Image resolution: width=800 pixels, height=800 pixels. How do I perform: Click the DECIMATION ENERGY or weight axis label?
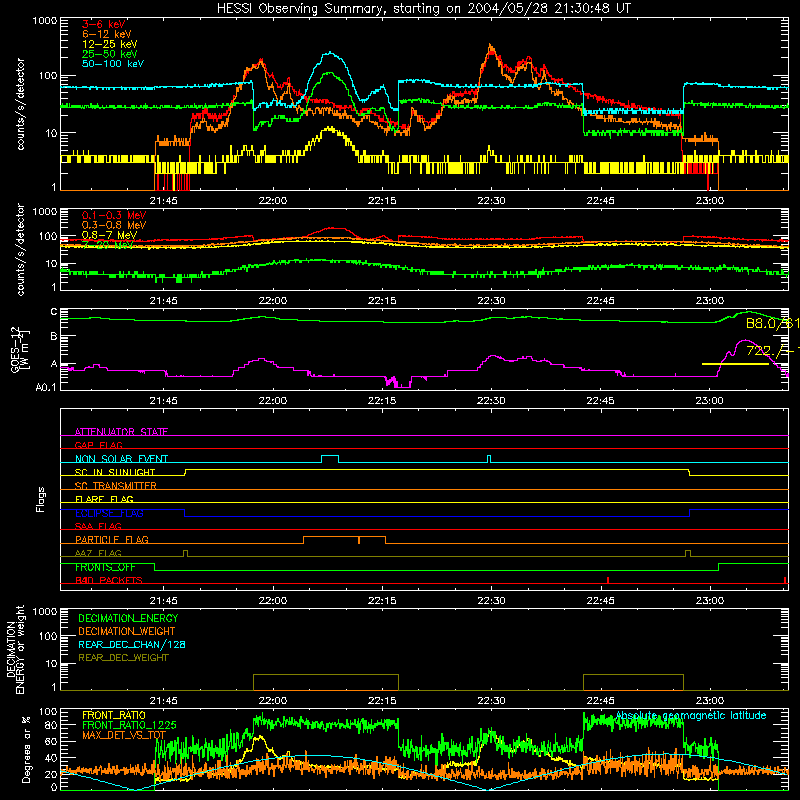point(15,649)
